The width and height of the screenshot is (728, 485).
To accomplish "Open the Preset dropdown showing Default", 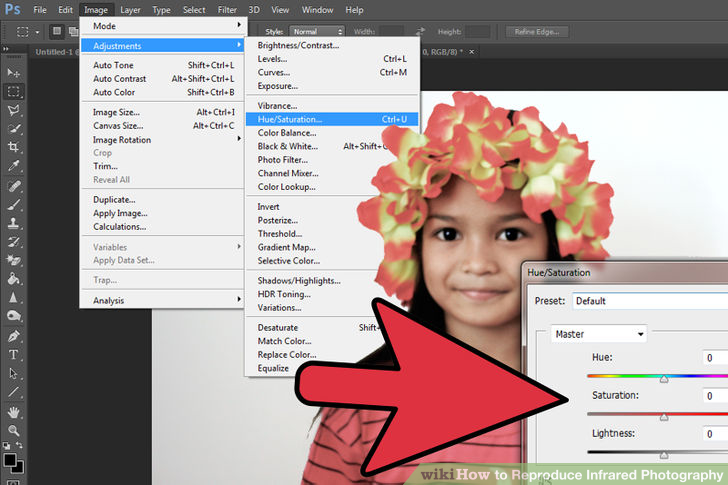I will tap(650, 301).
